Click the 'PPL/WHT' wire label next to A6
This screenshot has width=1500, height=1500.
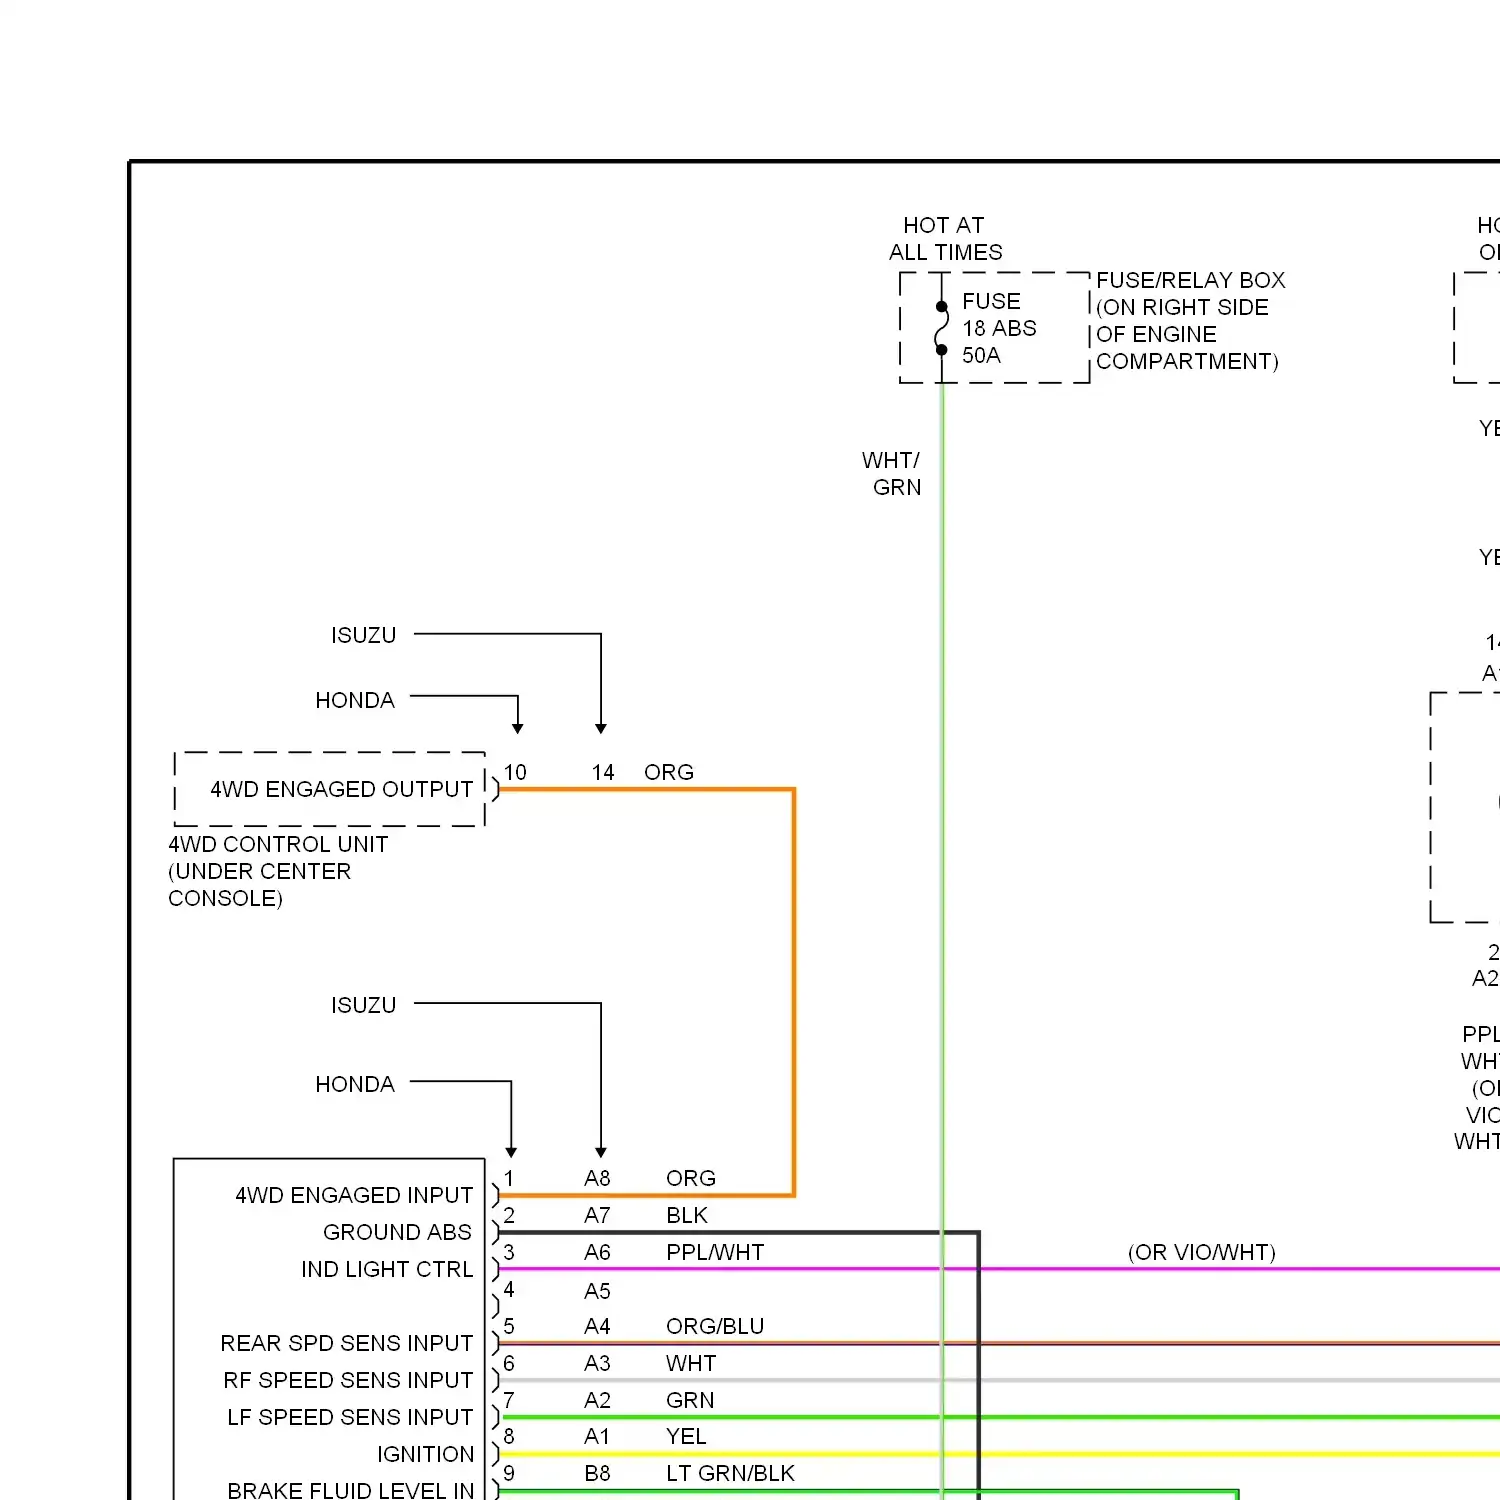click(715, 1252)
